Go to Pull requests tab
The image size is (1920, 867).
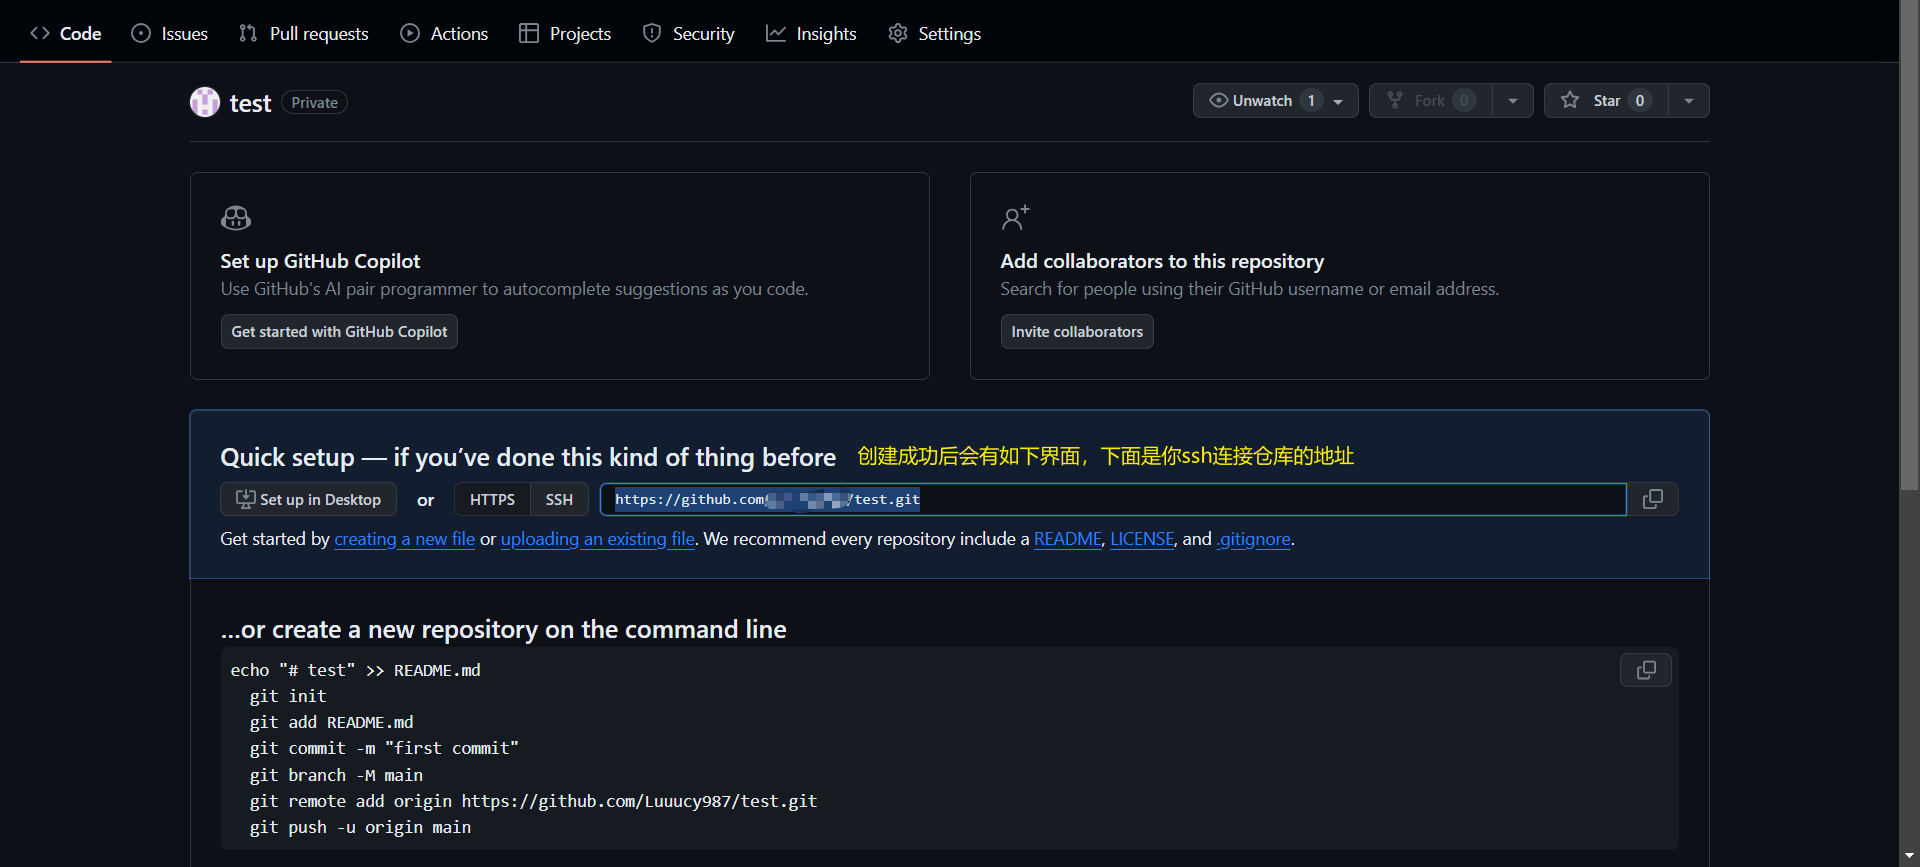(x=304, y=33)
